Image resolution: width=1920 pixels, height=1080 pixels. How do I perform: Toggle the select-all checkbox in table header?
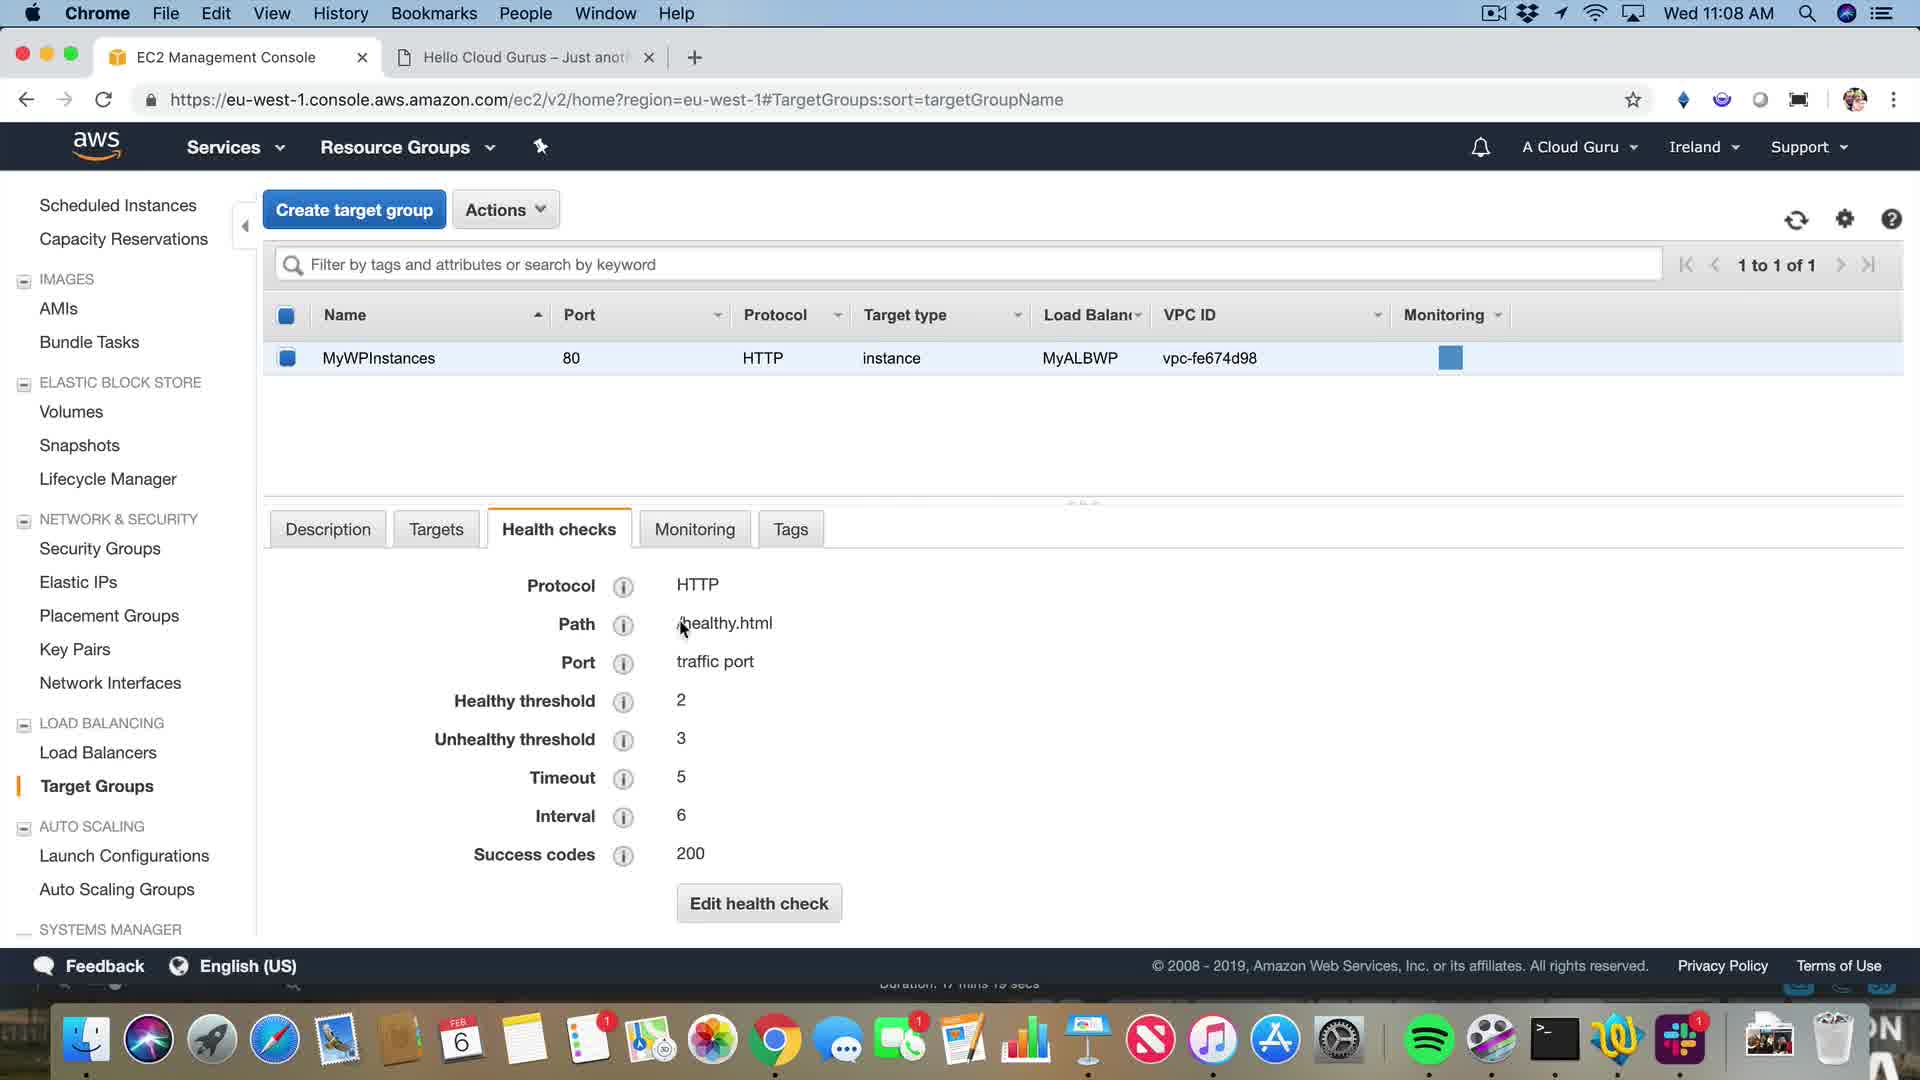286,316
